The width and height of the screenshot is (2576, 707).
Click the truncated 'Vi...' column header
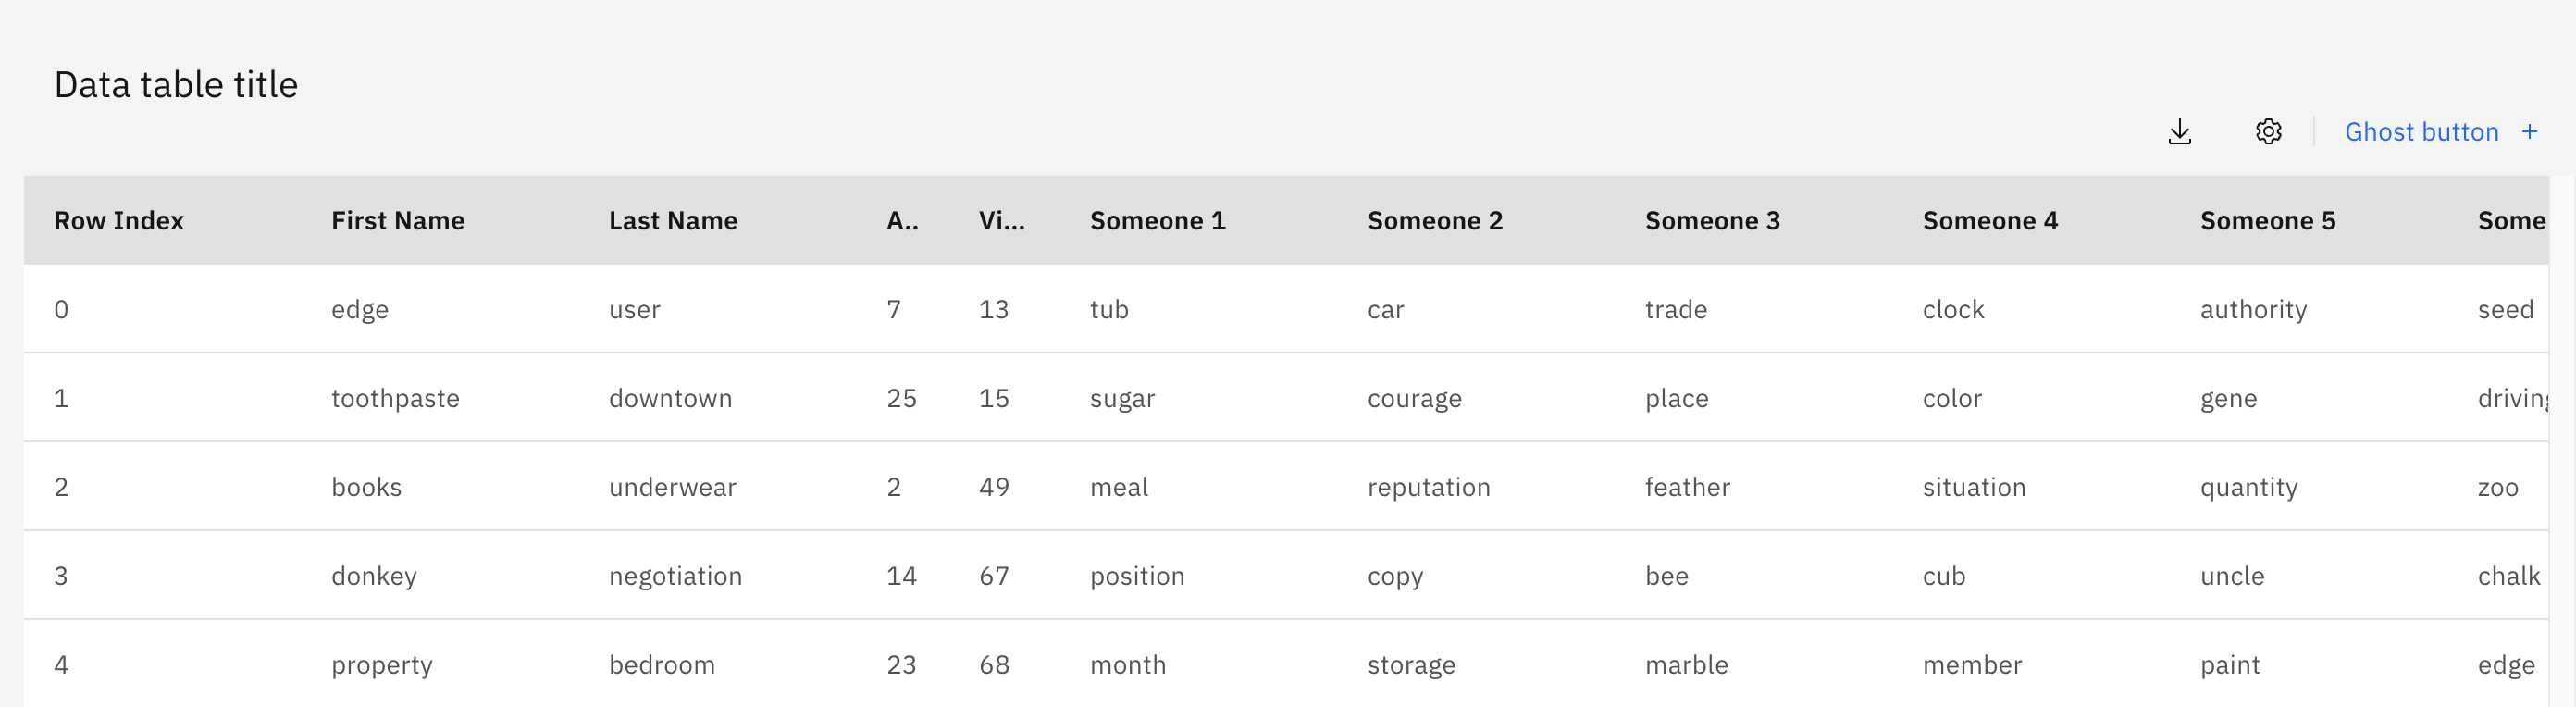pos(1002,220)
